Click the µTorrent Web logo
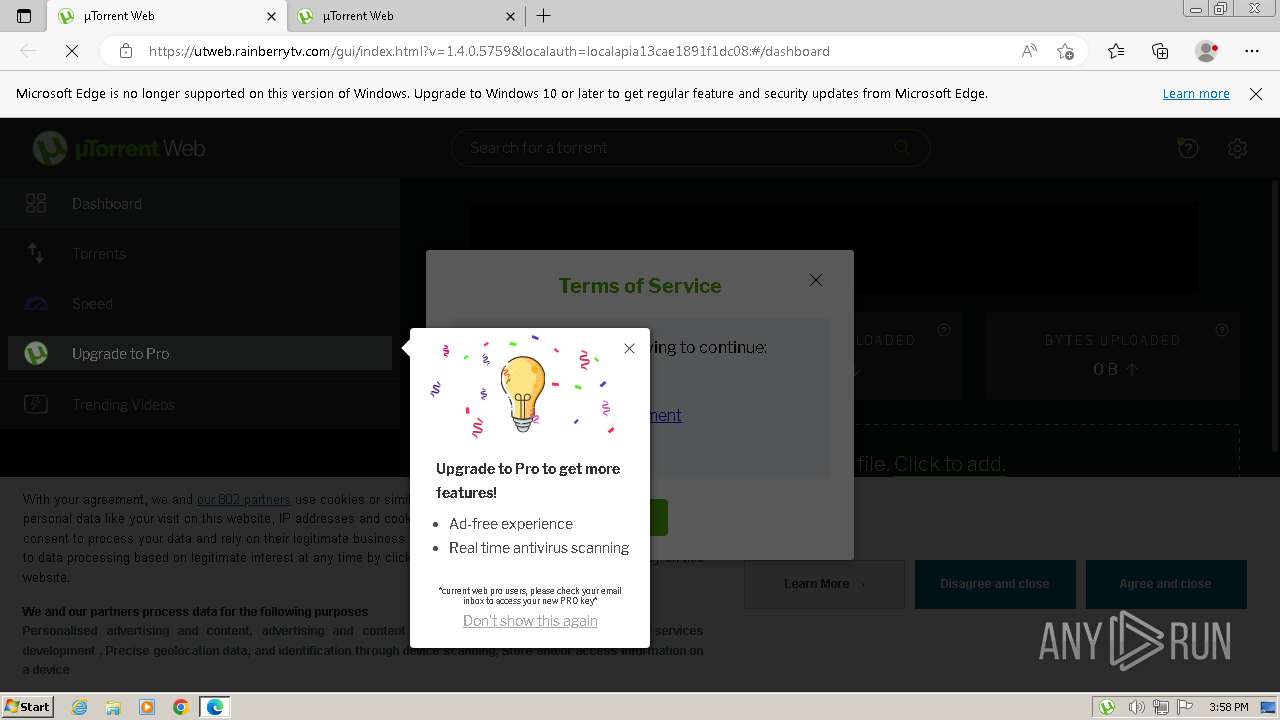The image size is (1280, 720). click(x=119, y=148)
